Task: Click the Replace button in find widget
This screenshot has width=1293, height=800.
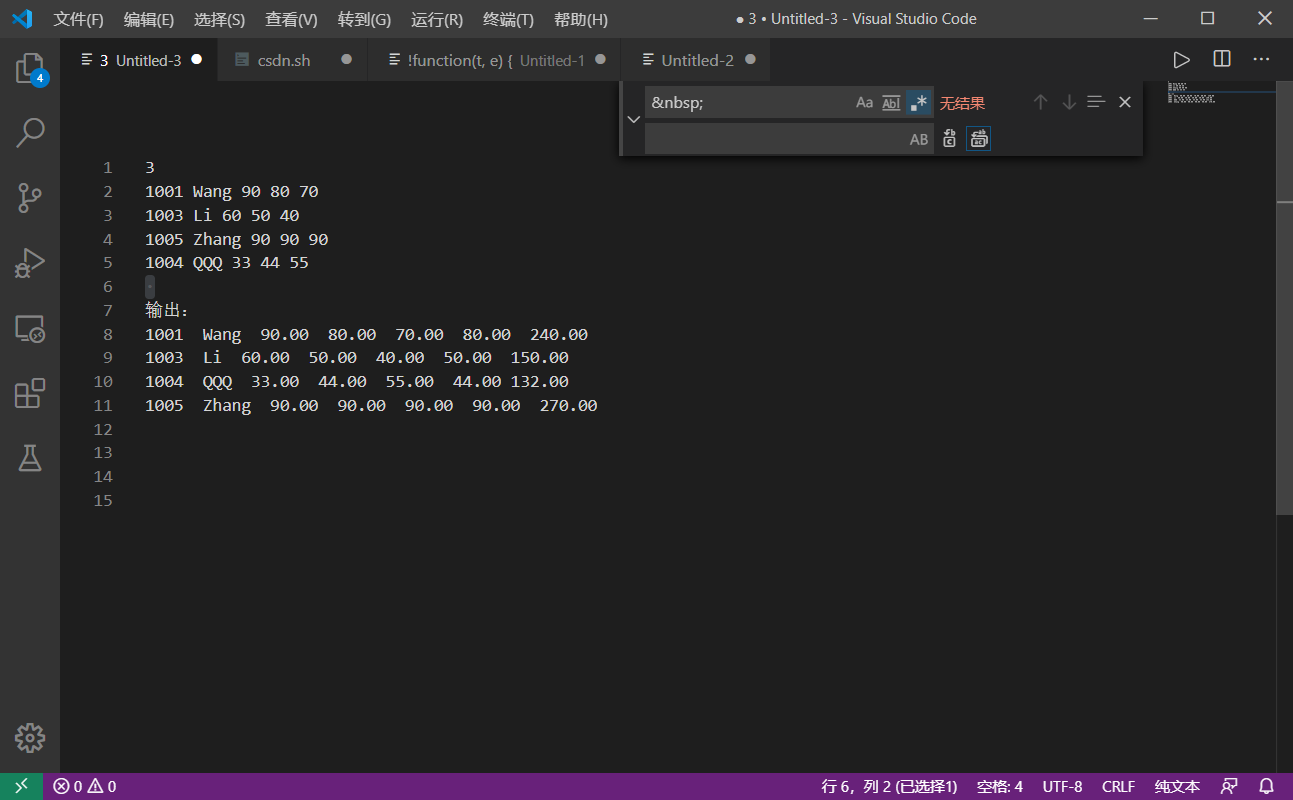Action: click(950, 139)
